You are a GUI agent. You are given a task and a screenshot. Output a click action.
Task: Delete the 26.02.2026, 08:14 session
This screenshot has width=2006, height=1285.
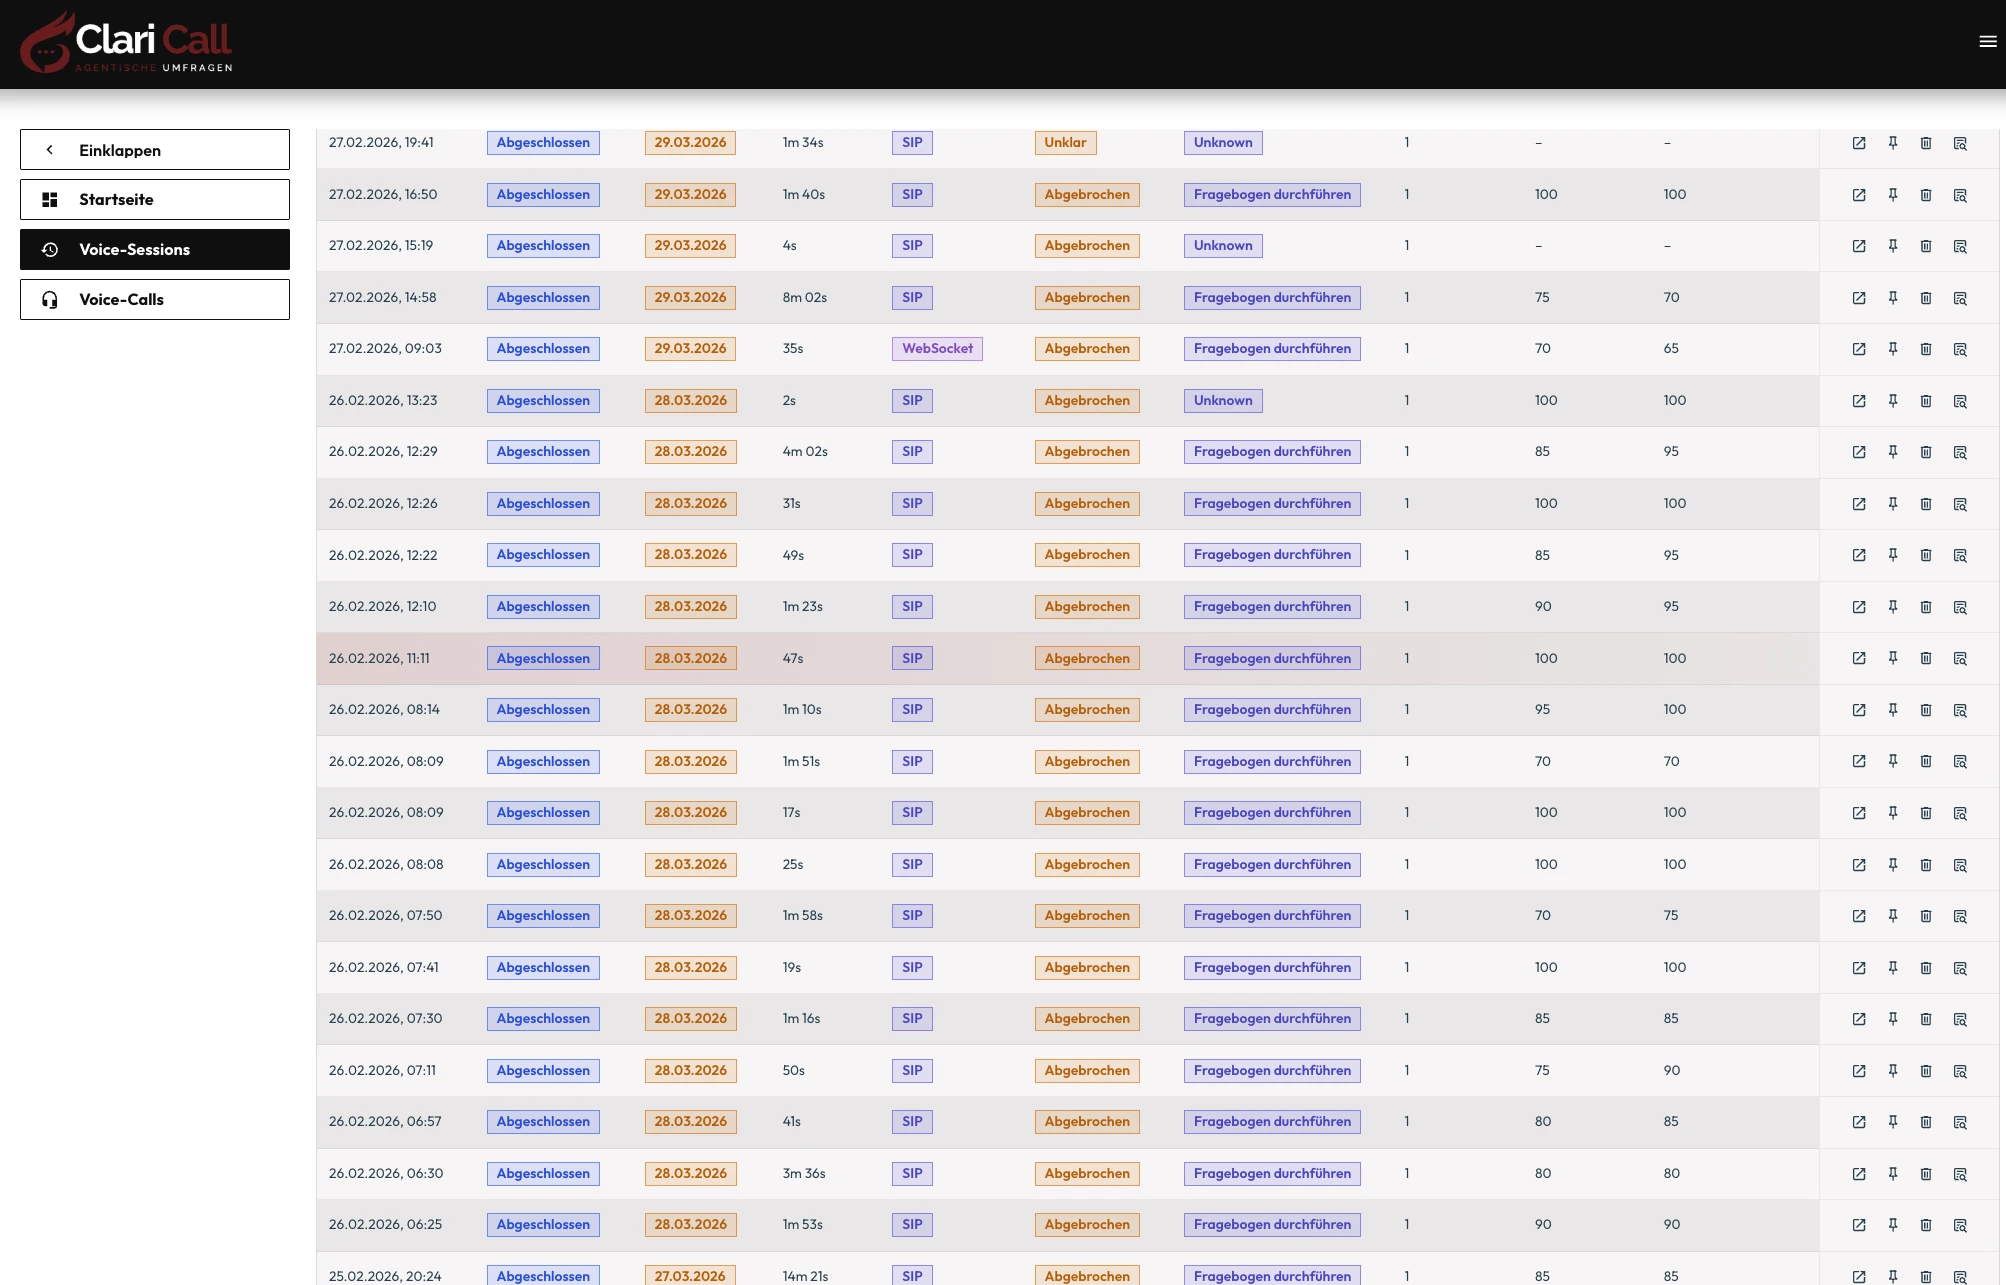coord(1925,710)
